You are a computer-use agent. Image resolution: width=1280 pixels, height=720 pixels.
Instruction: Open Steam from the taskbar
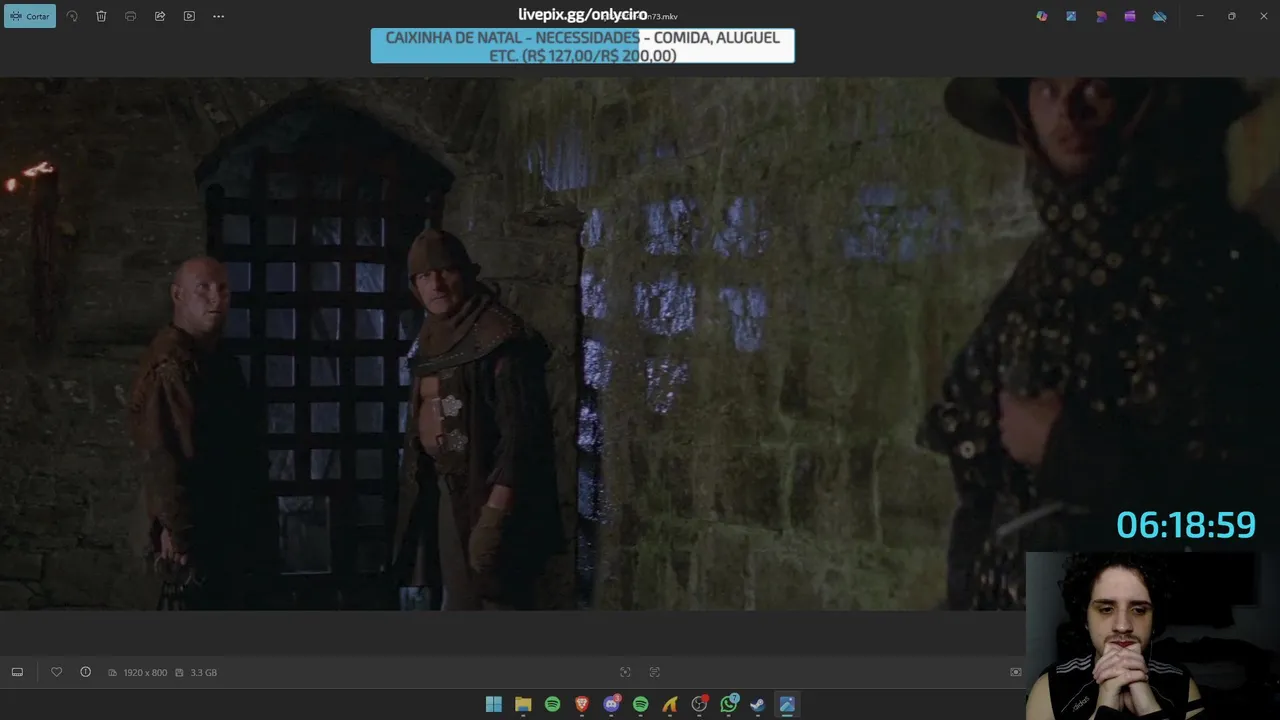(758, 704)
